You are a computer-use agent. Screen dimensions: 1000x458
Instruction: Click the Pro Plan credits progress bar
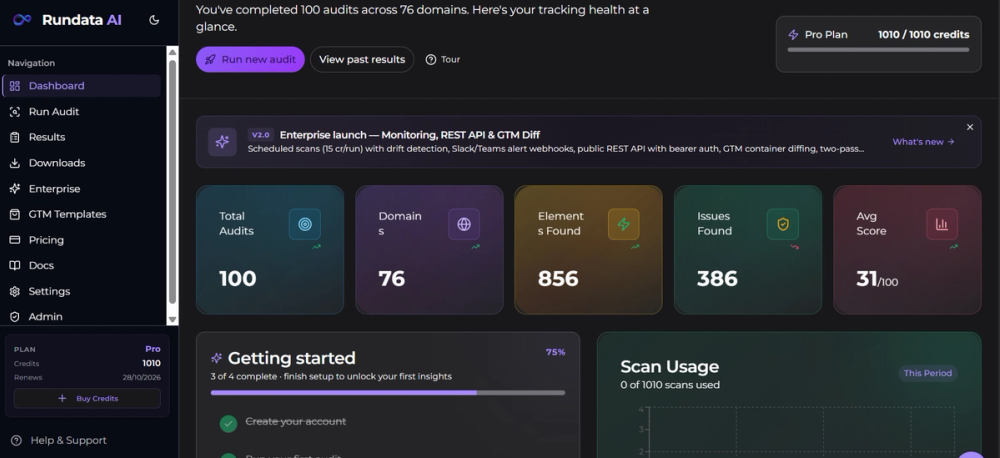(878, 50)
